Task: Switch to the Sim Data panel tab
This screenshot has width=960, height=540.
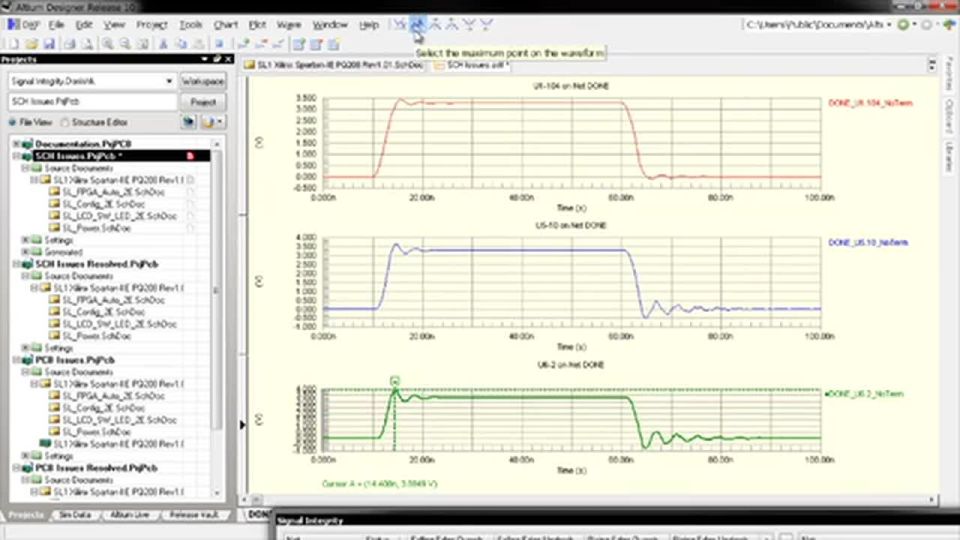Action: point(75,515)
